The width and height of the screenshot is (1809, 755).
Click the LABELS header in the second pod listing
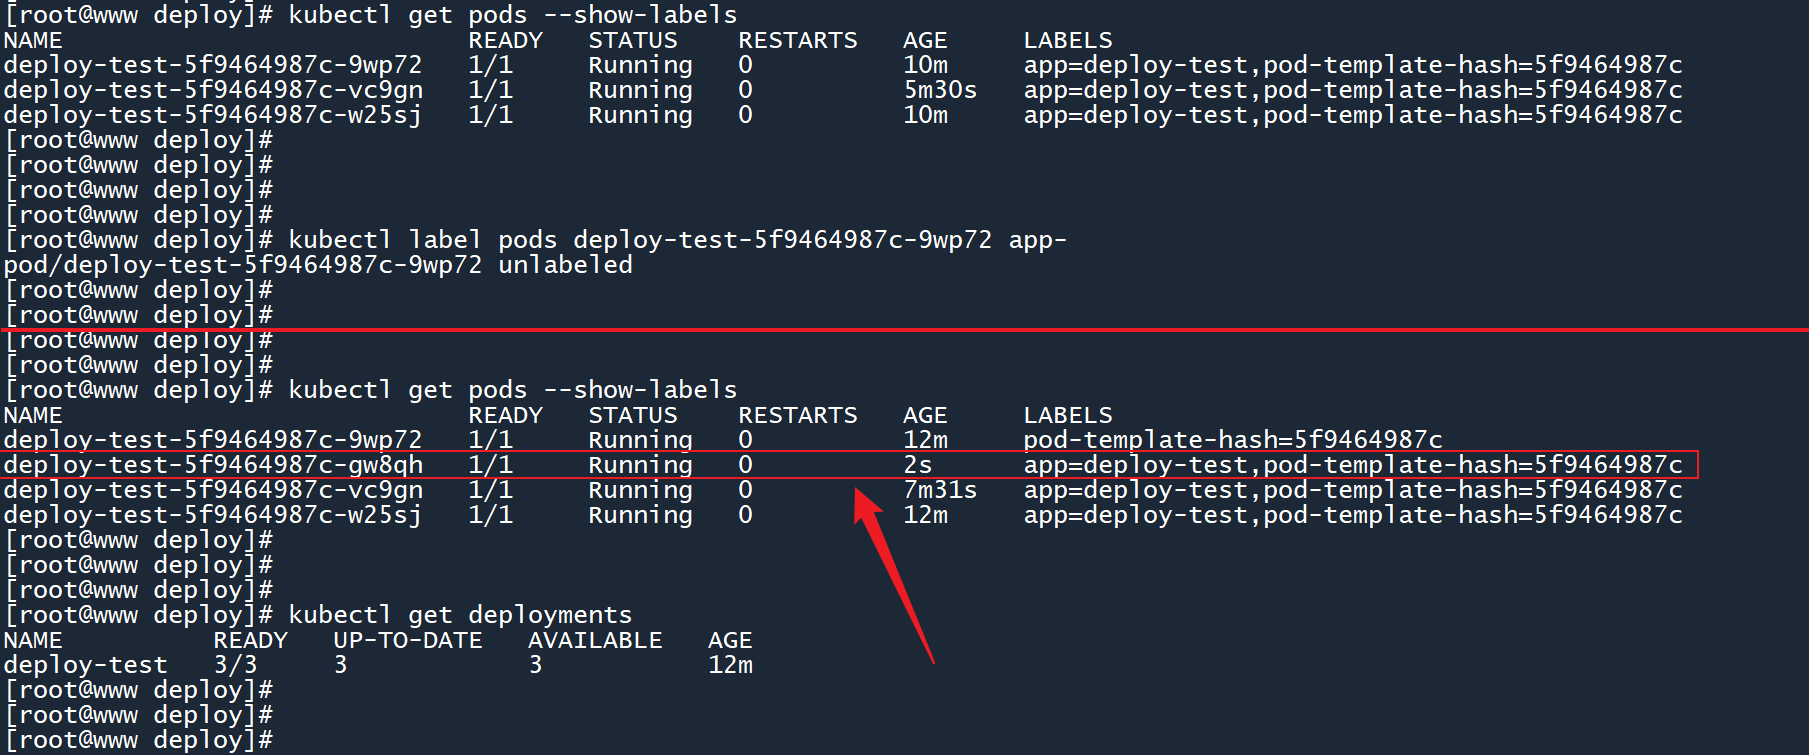[1067, 415]
